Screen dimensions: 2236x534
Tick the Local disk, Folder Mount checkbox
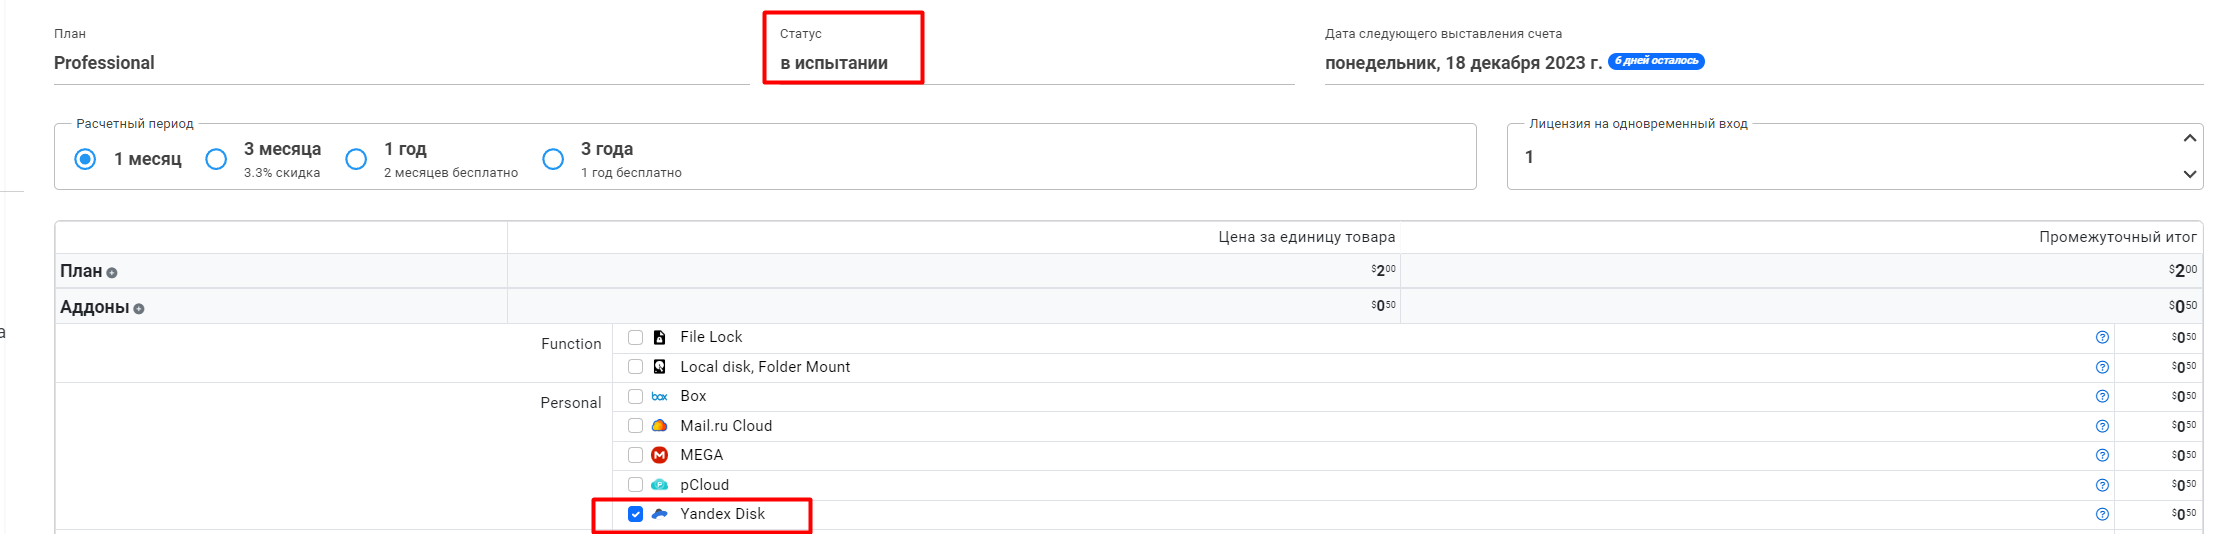pos(635,367)
